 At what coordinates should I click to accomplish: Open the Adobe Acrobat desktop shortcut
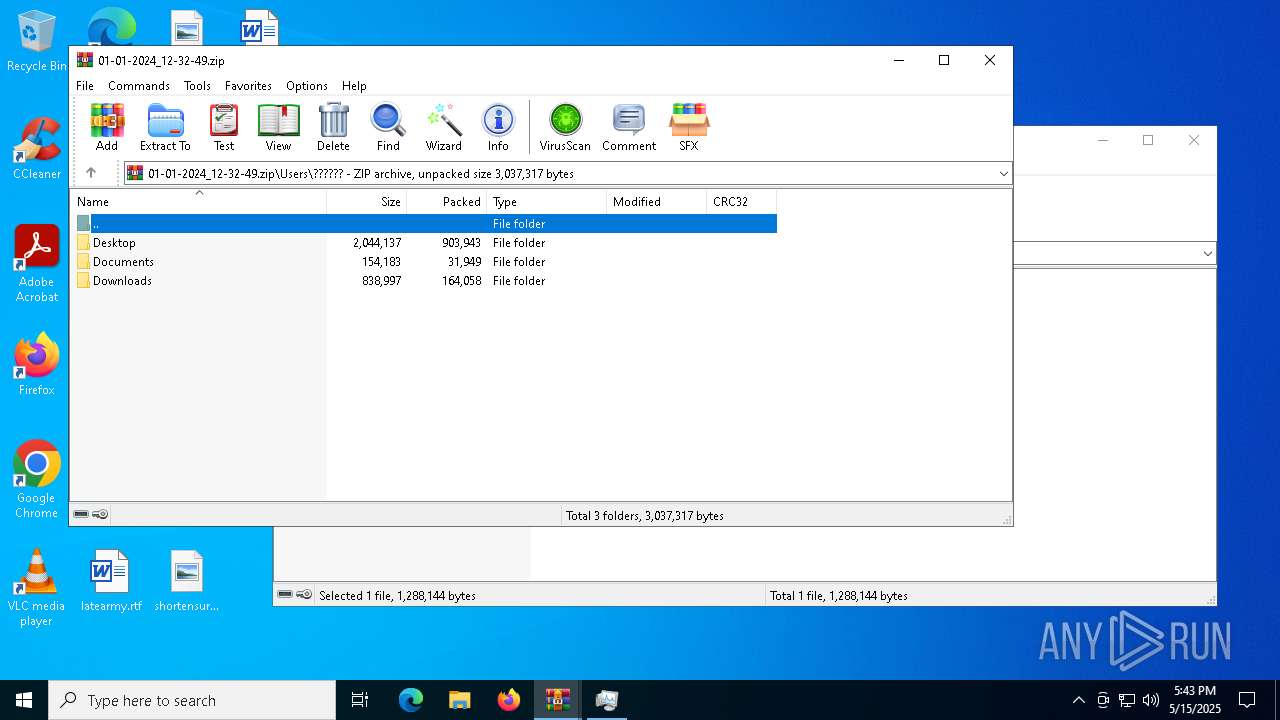(36, 264)
